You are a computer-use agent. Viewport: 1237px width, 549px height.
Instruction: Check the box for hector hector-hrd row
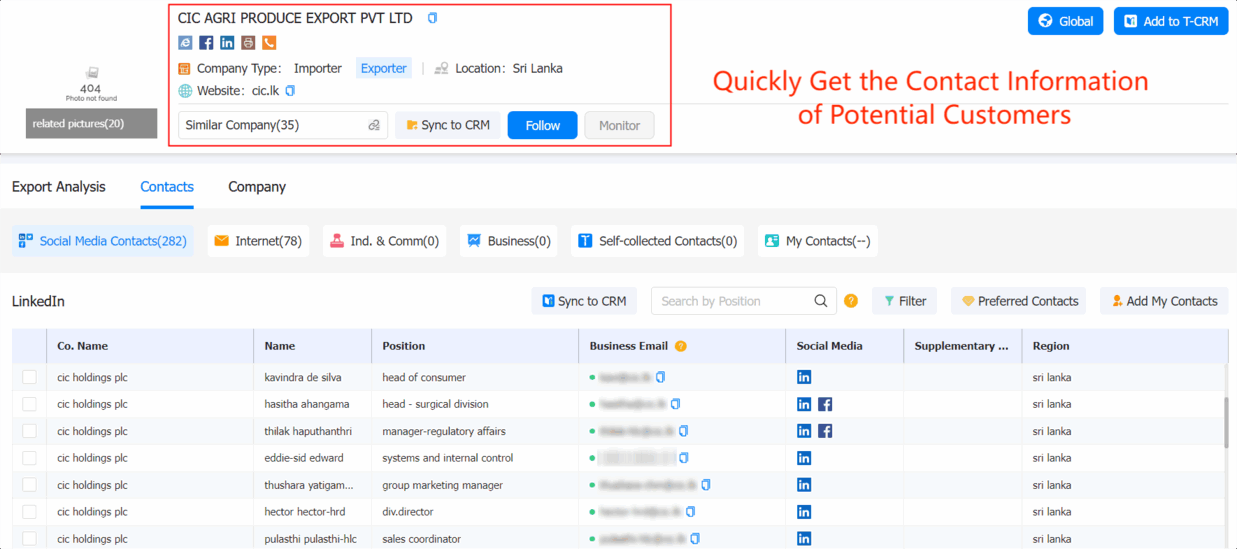(29, 511)
